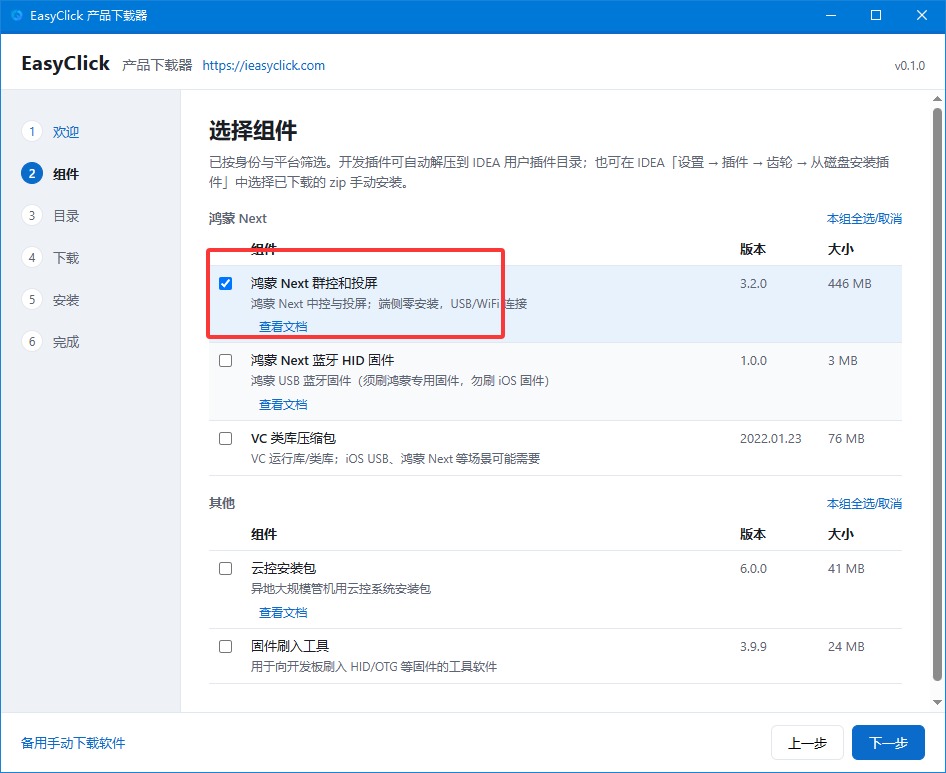Click the 上一步 button
Screen dimensions: 946x773
(807, 743)
